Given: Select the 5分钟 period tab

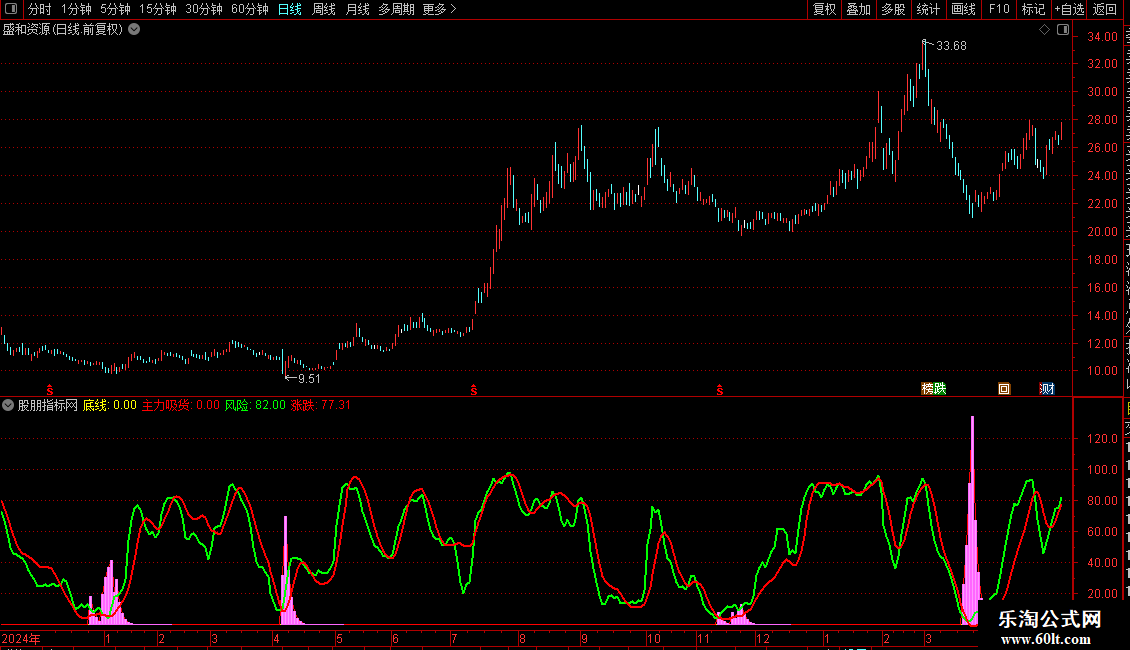Looking at the screenshot, I should coord(115,9).
